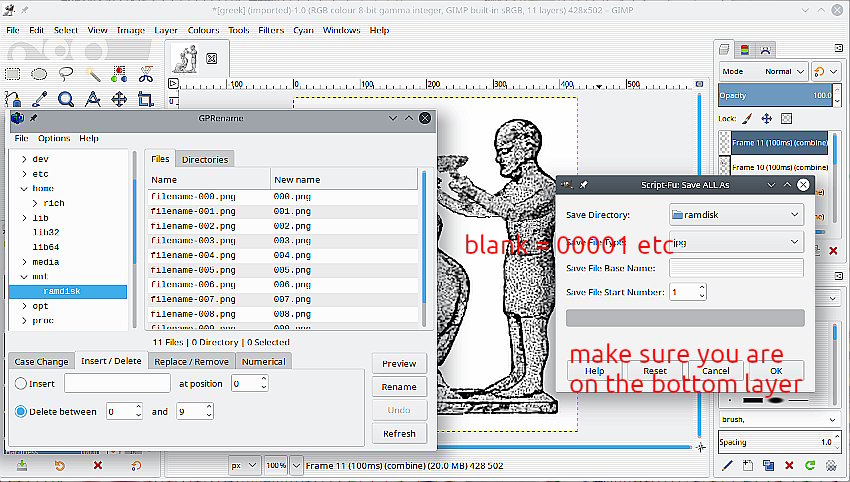Open the layer mode group switcher dropdown

tap(827, 72)
